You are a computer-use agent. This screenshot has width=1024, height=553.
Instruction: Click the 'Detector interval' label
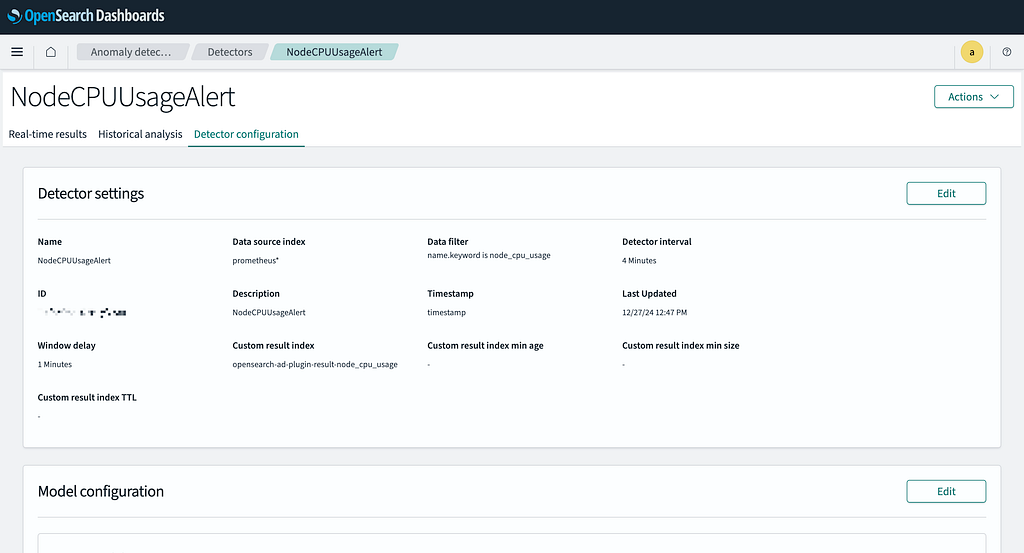tap(656, 242)
